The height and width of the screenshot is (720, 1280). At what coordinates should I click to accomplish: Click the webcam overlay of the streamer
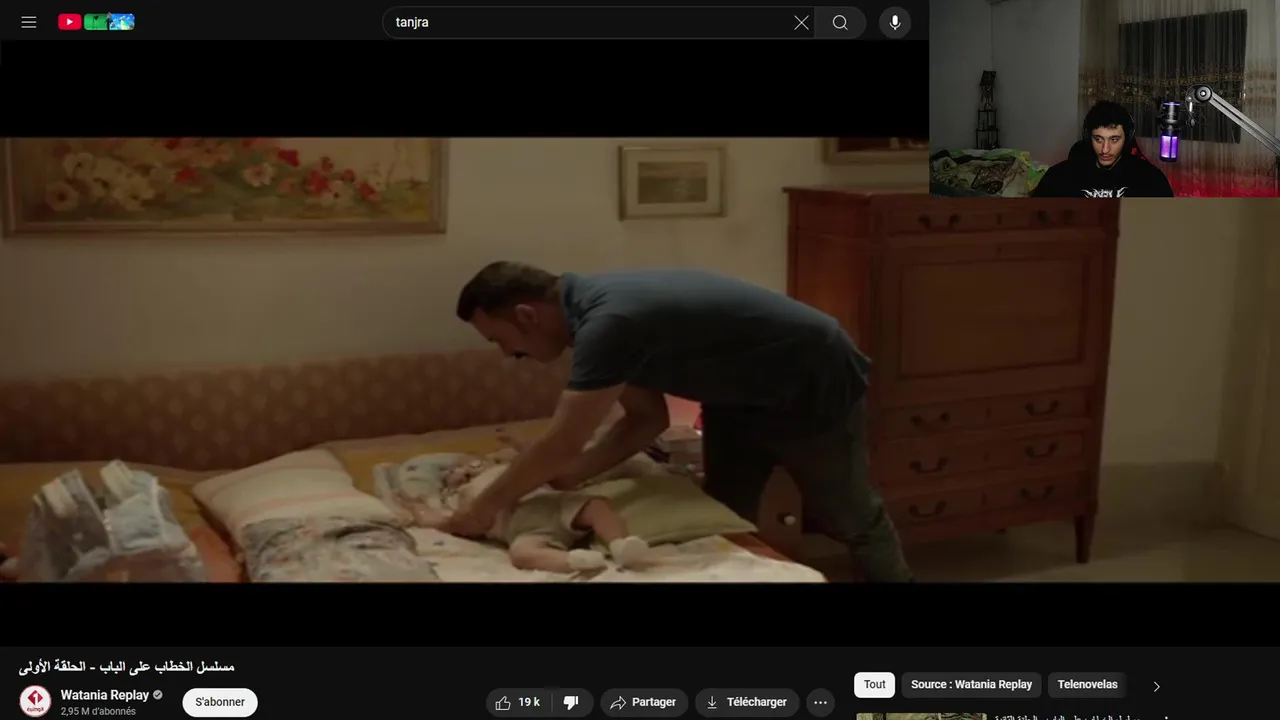coord(1104,98)
